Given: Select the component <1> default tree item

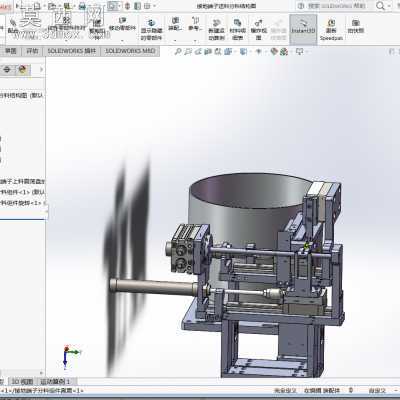Looking at the screenshot, I should point(23,192).
